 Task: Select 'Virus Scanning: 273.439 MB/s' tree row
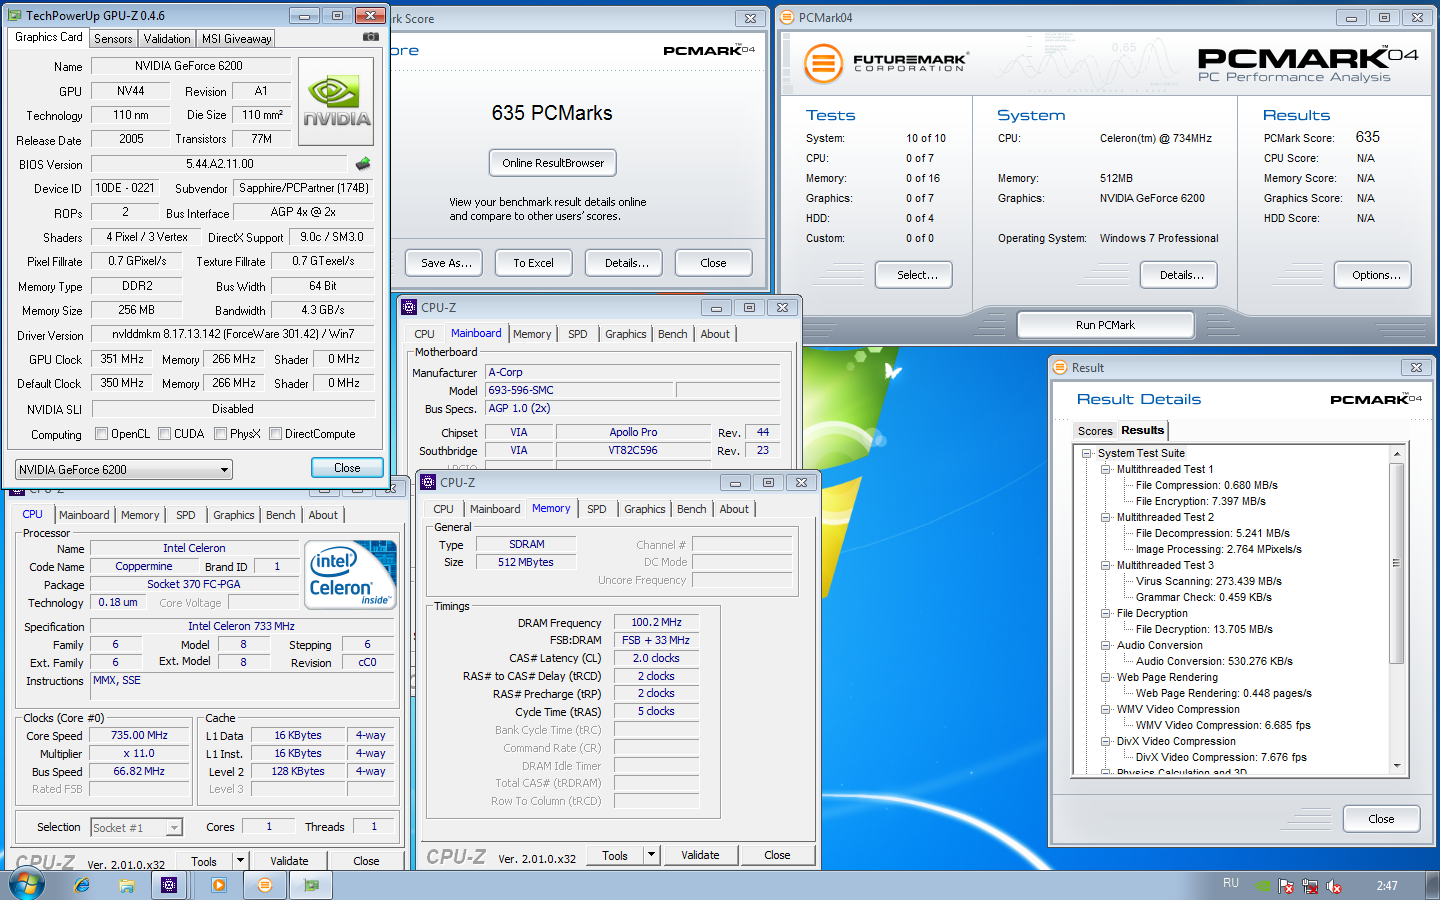coord(1208,581)
